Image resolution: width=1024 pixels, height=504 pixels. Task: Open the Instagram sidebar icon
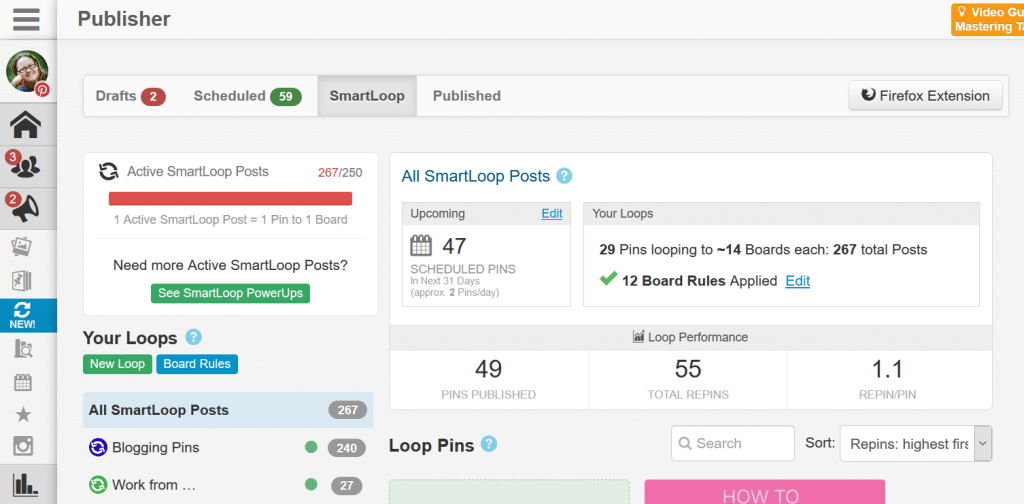24,447
